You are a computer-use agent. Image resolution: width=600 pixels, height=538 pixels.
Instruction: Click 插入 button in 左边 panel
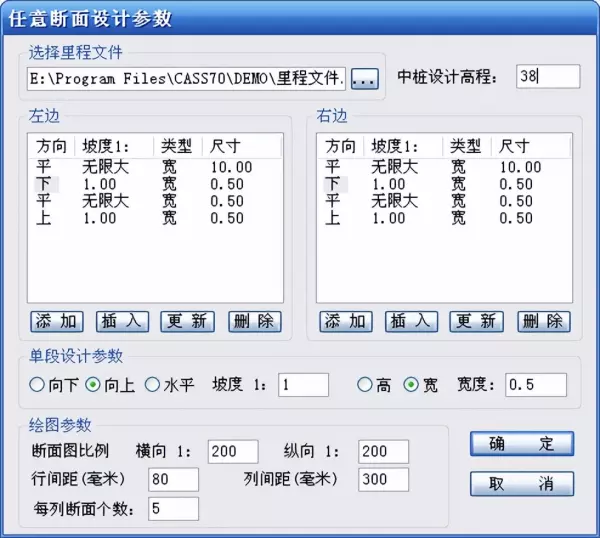(122, 321)
